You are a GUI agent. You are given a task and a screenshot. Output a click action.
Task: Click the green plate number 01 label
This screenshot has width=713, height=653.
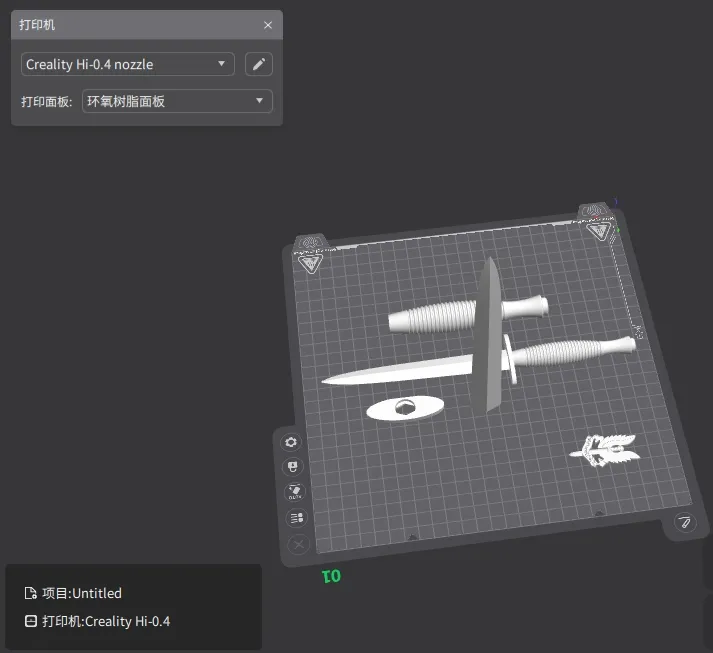(x=331, y=577)
